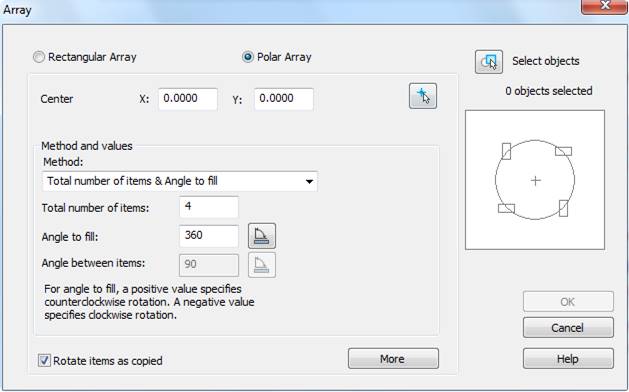Click the Select objects icon button
629x392 pixels.
pyautogui.click(x=489, y=62)
